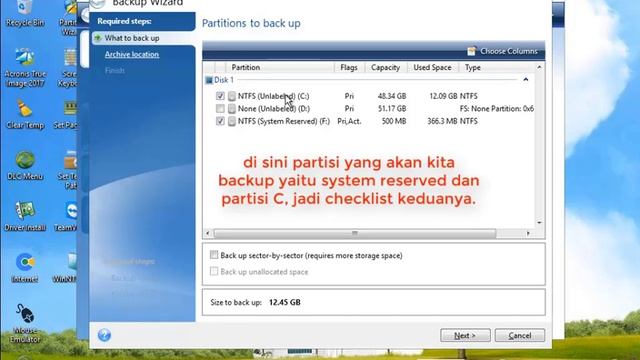Click the scroll down arrow of partition list
This screenshot has width=640, height=360.
coord(540,223)
